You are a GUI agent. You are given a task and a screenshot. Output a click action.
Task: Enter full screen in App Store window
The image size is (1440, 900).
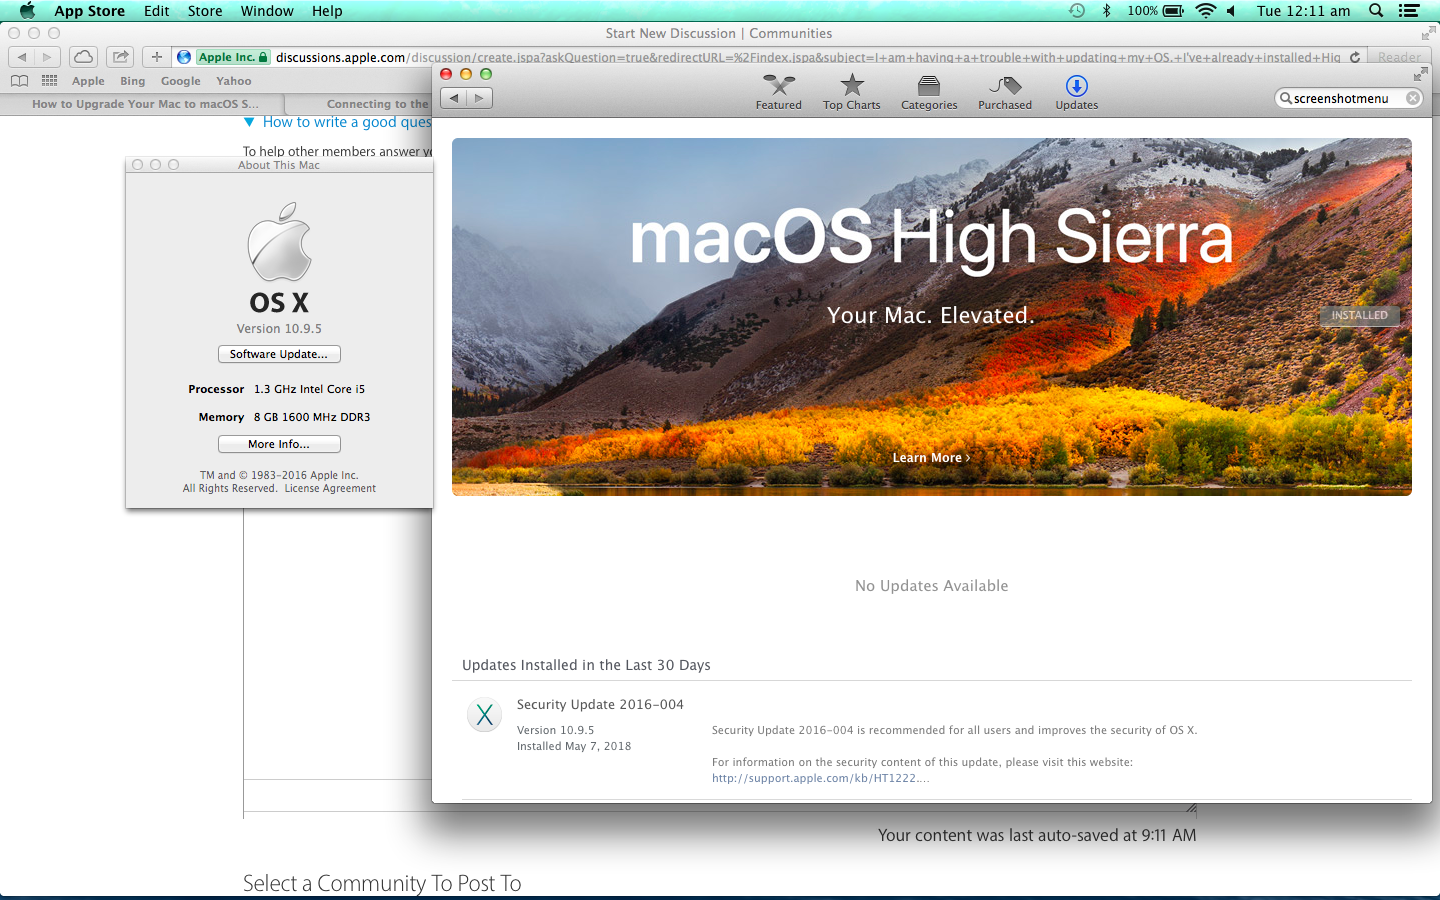[1420, 75]
